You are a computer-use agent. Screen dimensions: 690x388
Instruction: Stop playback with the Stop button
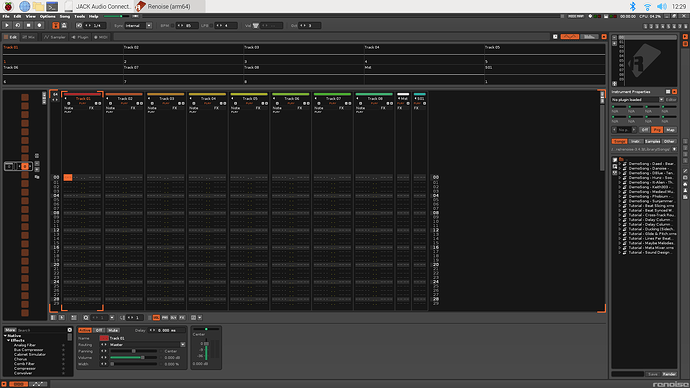[29, 26]
